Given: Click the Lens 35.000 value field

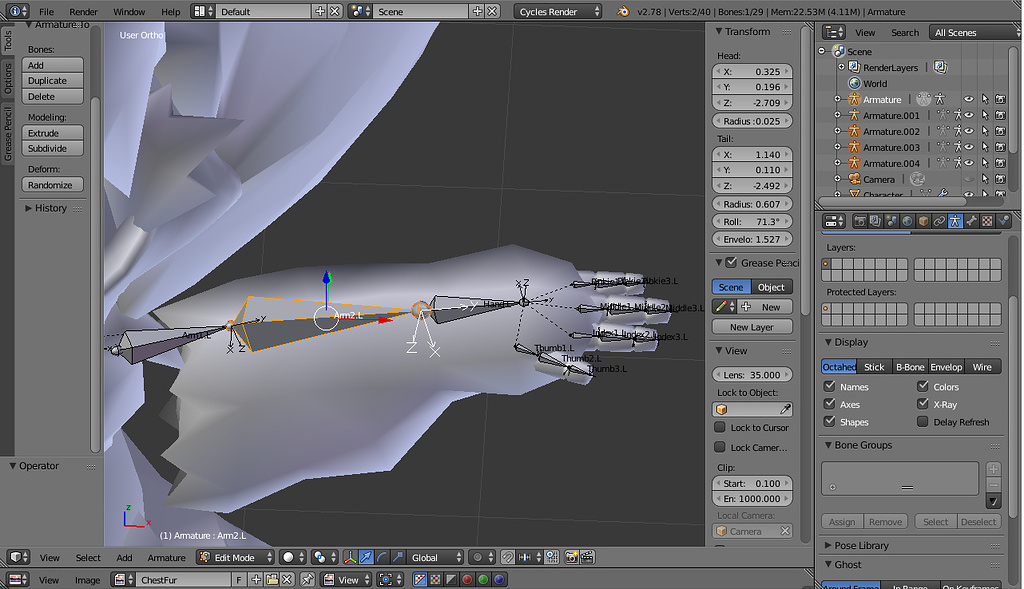Looking at the screenshot, I should tap(752, 375).
